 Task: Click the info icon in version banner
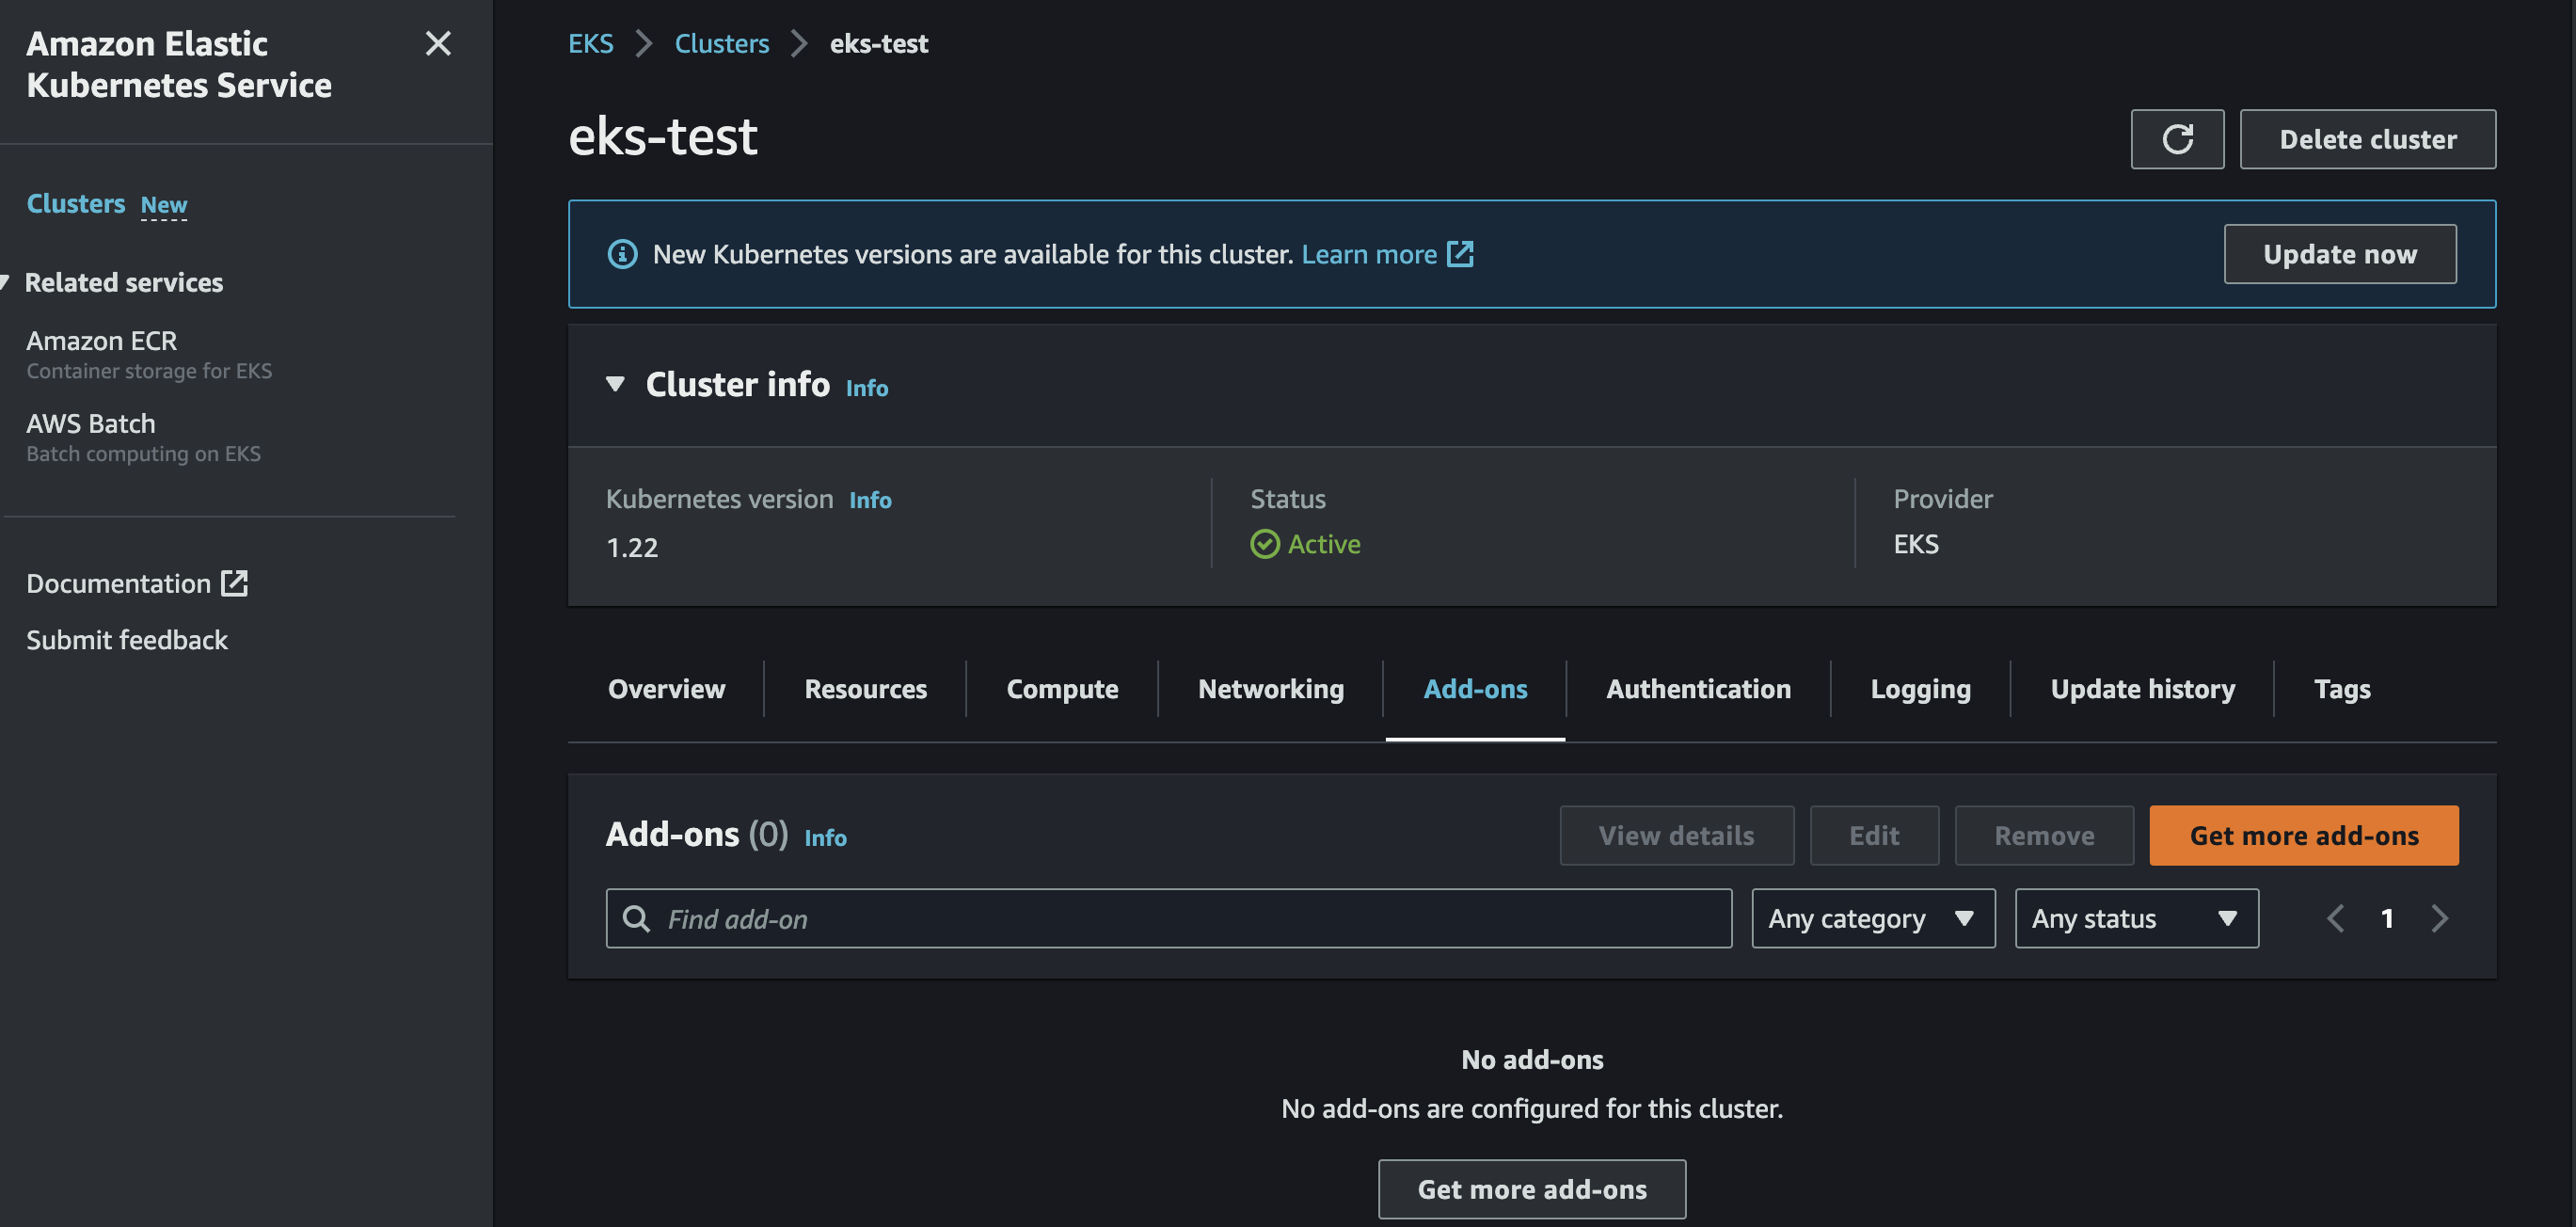pos(622,254)
